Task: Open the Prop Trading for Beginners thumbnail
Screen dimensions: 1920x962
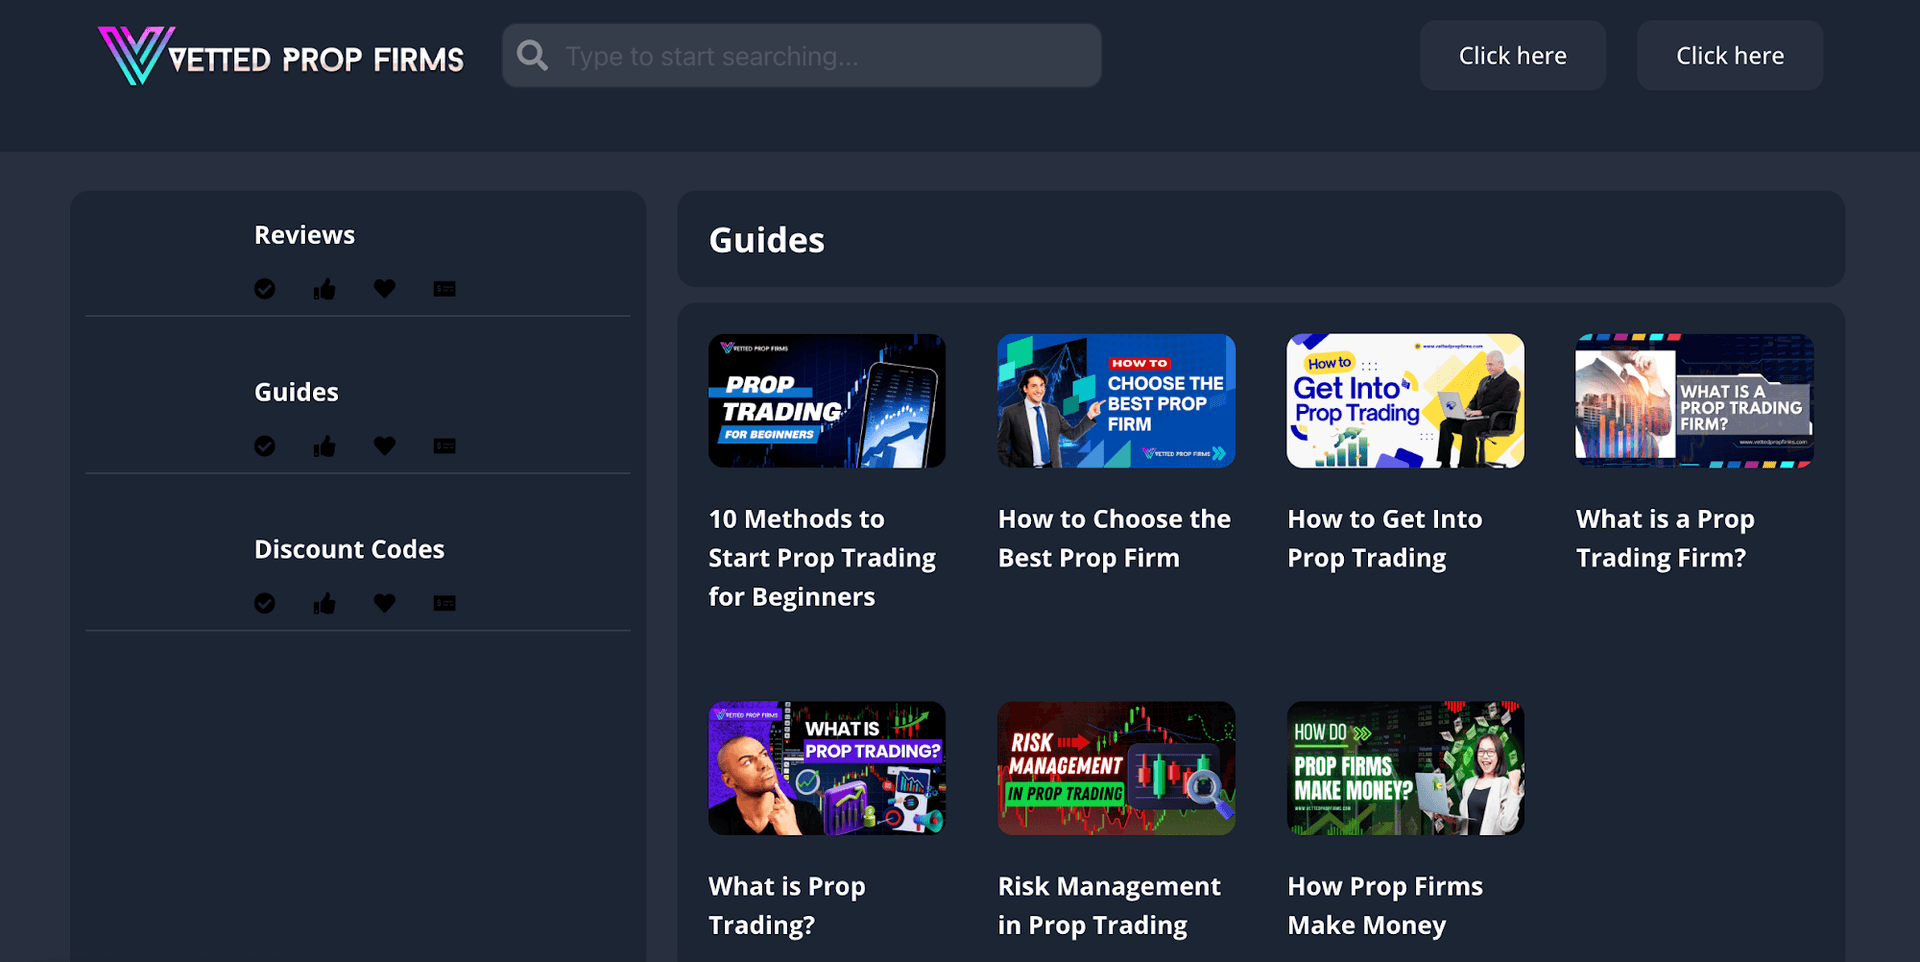Action: coord(827,401)
